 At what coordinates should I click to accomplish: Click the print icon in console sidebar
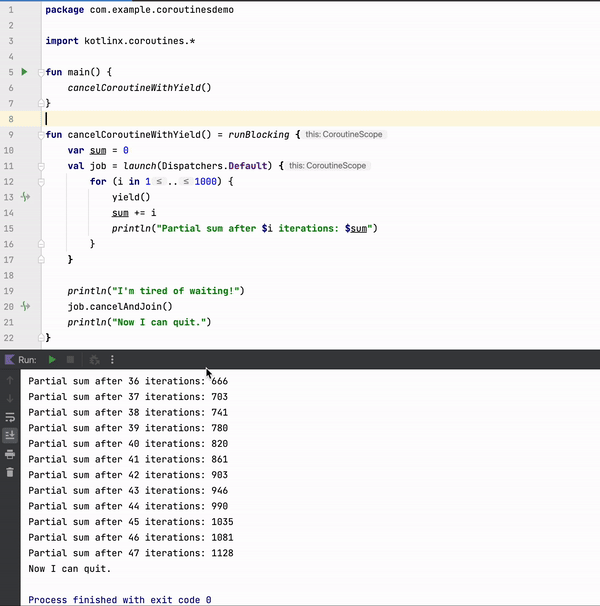[x=10, y=454]
